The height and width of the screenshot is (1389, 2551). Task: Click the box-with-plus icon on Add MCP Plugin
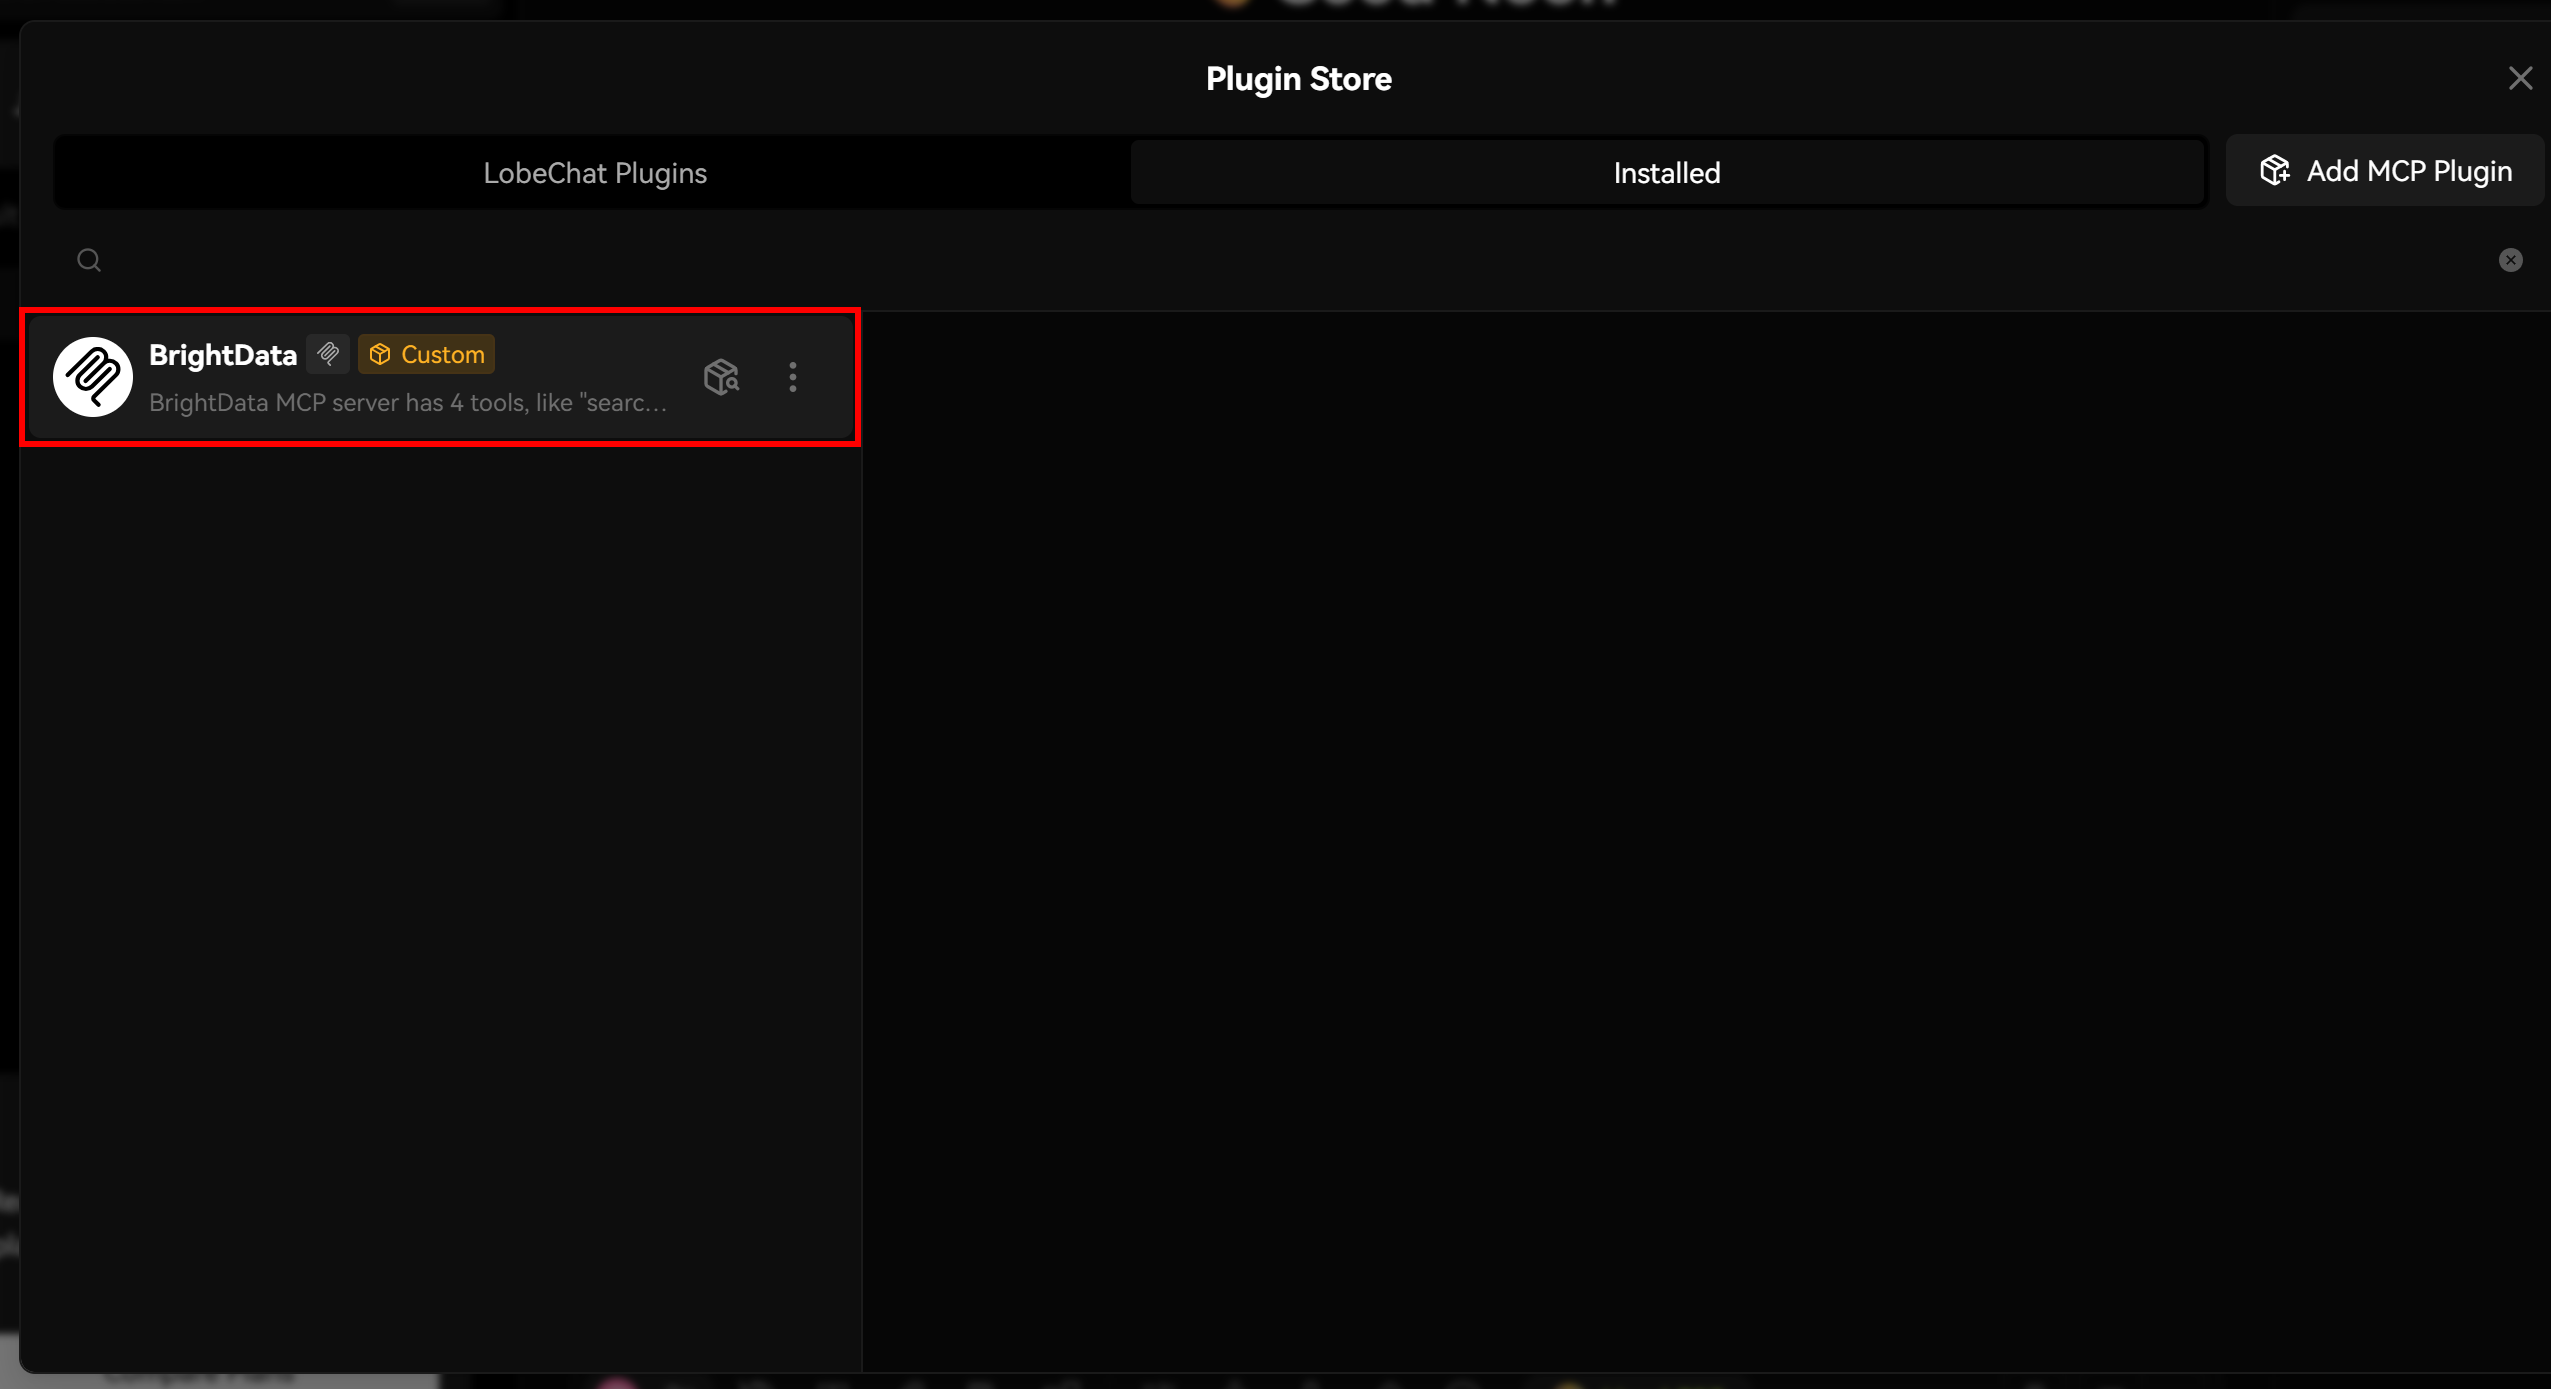(x=2276, y=171)
